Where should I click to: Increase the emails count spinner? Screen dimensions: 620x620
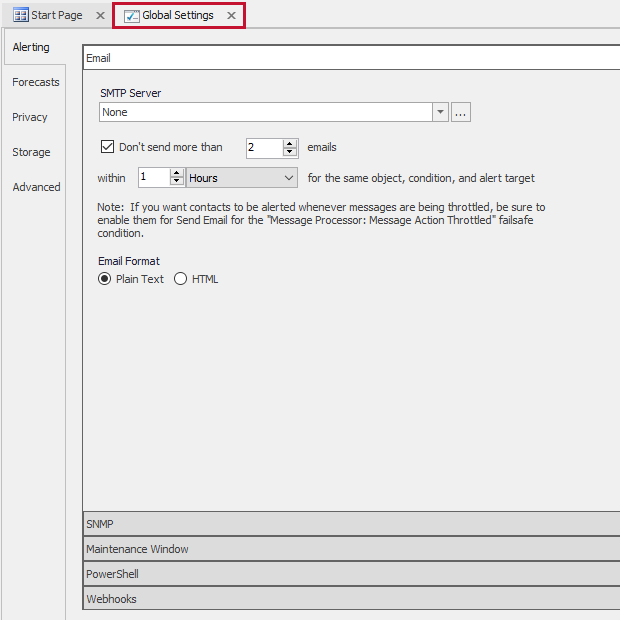tap(290, 144)
